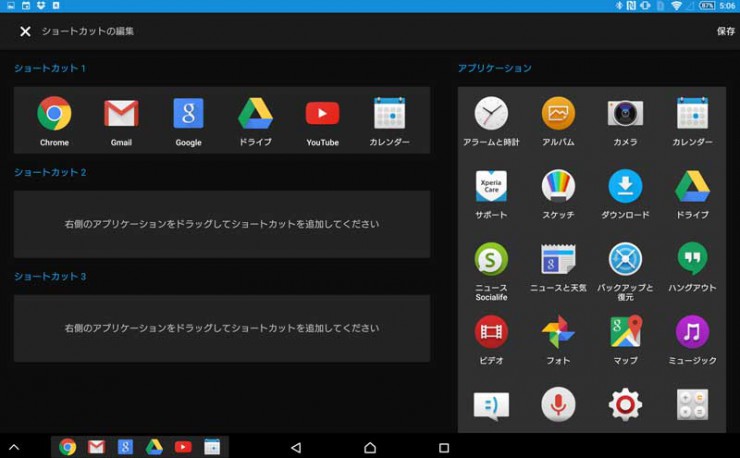Open YouTube from the bottom taskbar

click(183, 447)
